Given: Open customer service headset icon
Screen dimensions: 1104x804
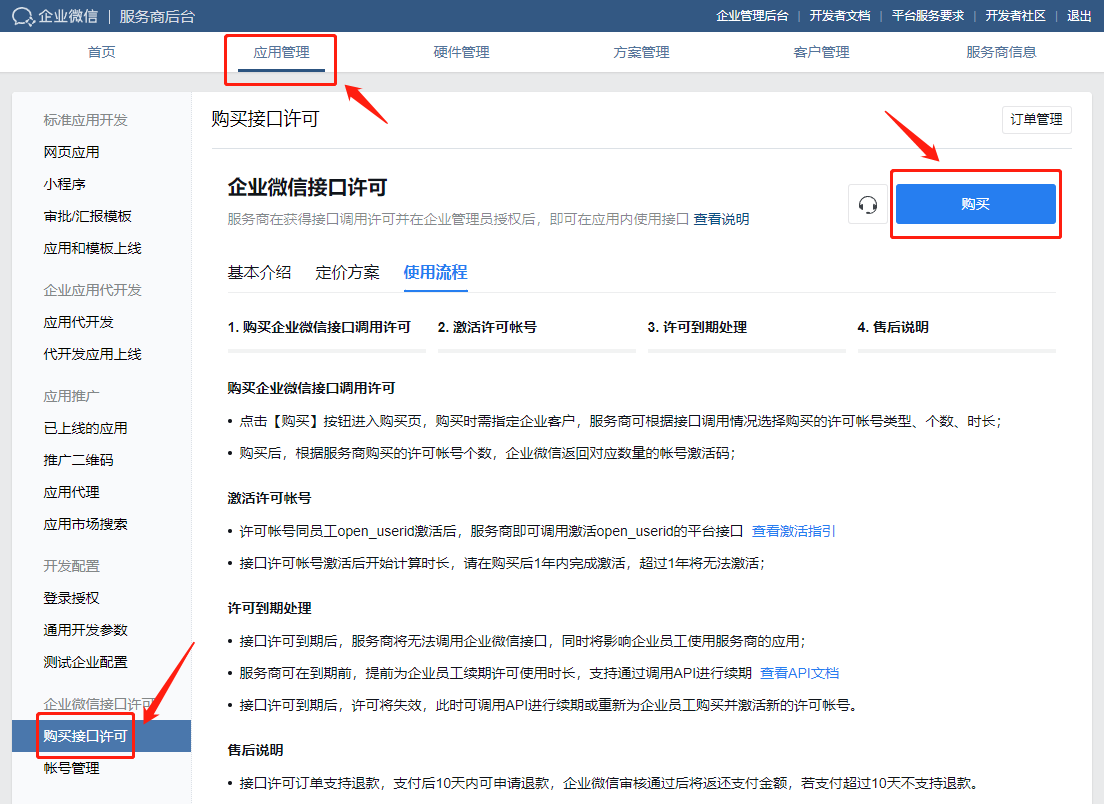Looking at the screenshot, I should click(x=868, y=204).
